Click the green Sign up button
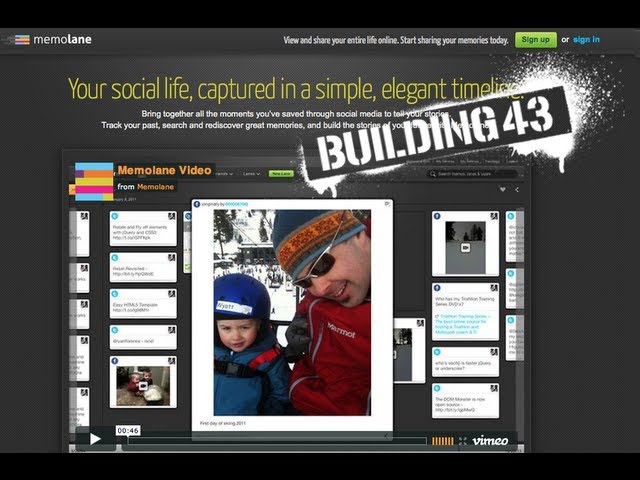The image size is (640, 480). click(536, 40)
